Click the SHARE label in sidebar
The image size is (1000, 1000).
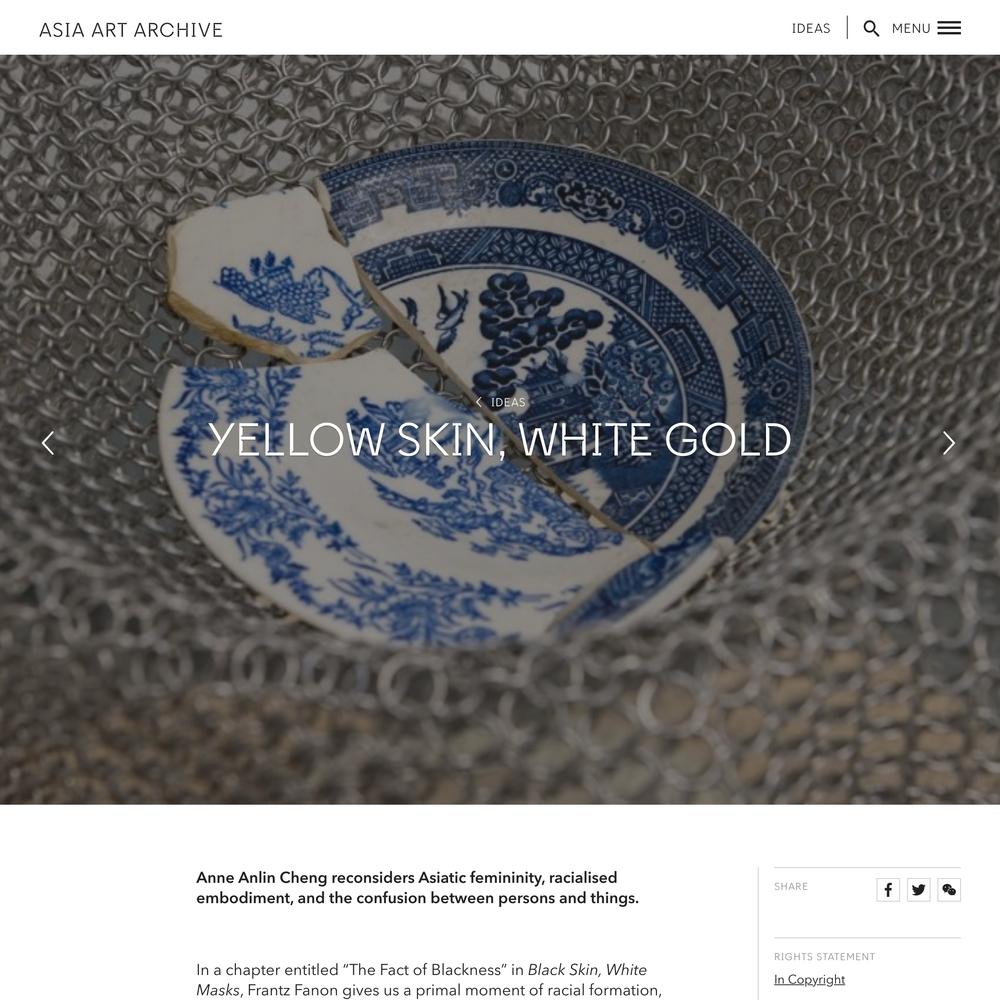click(x=791, y=886)
